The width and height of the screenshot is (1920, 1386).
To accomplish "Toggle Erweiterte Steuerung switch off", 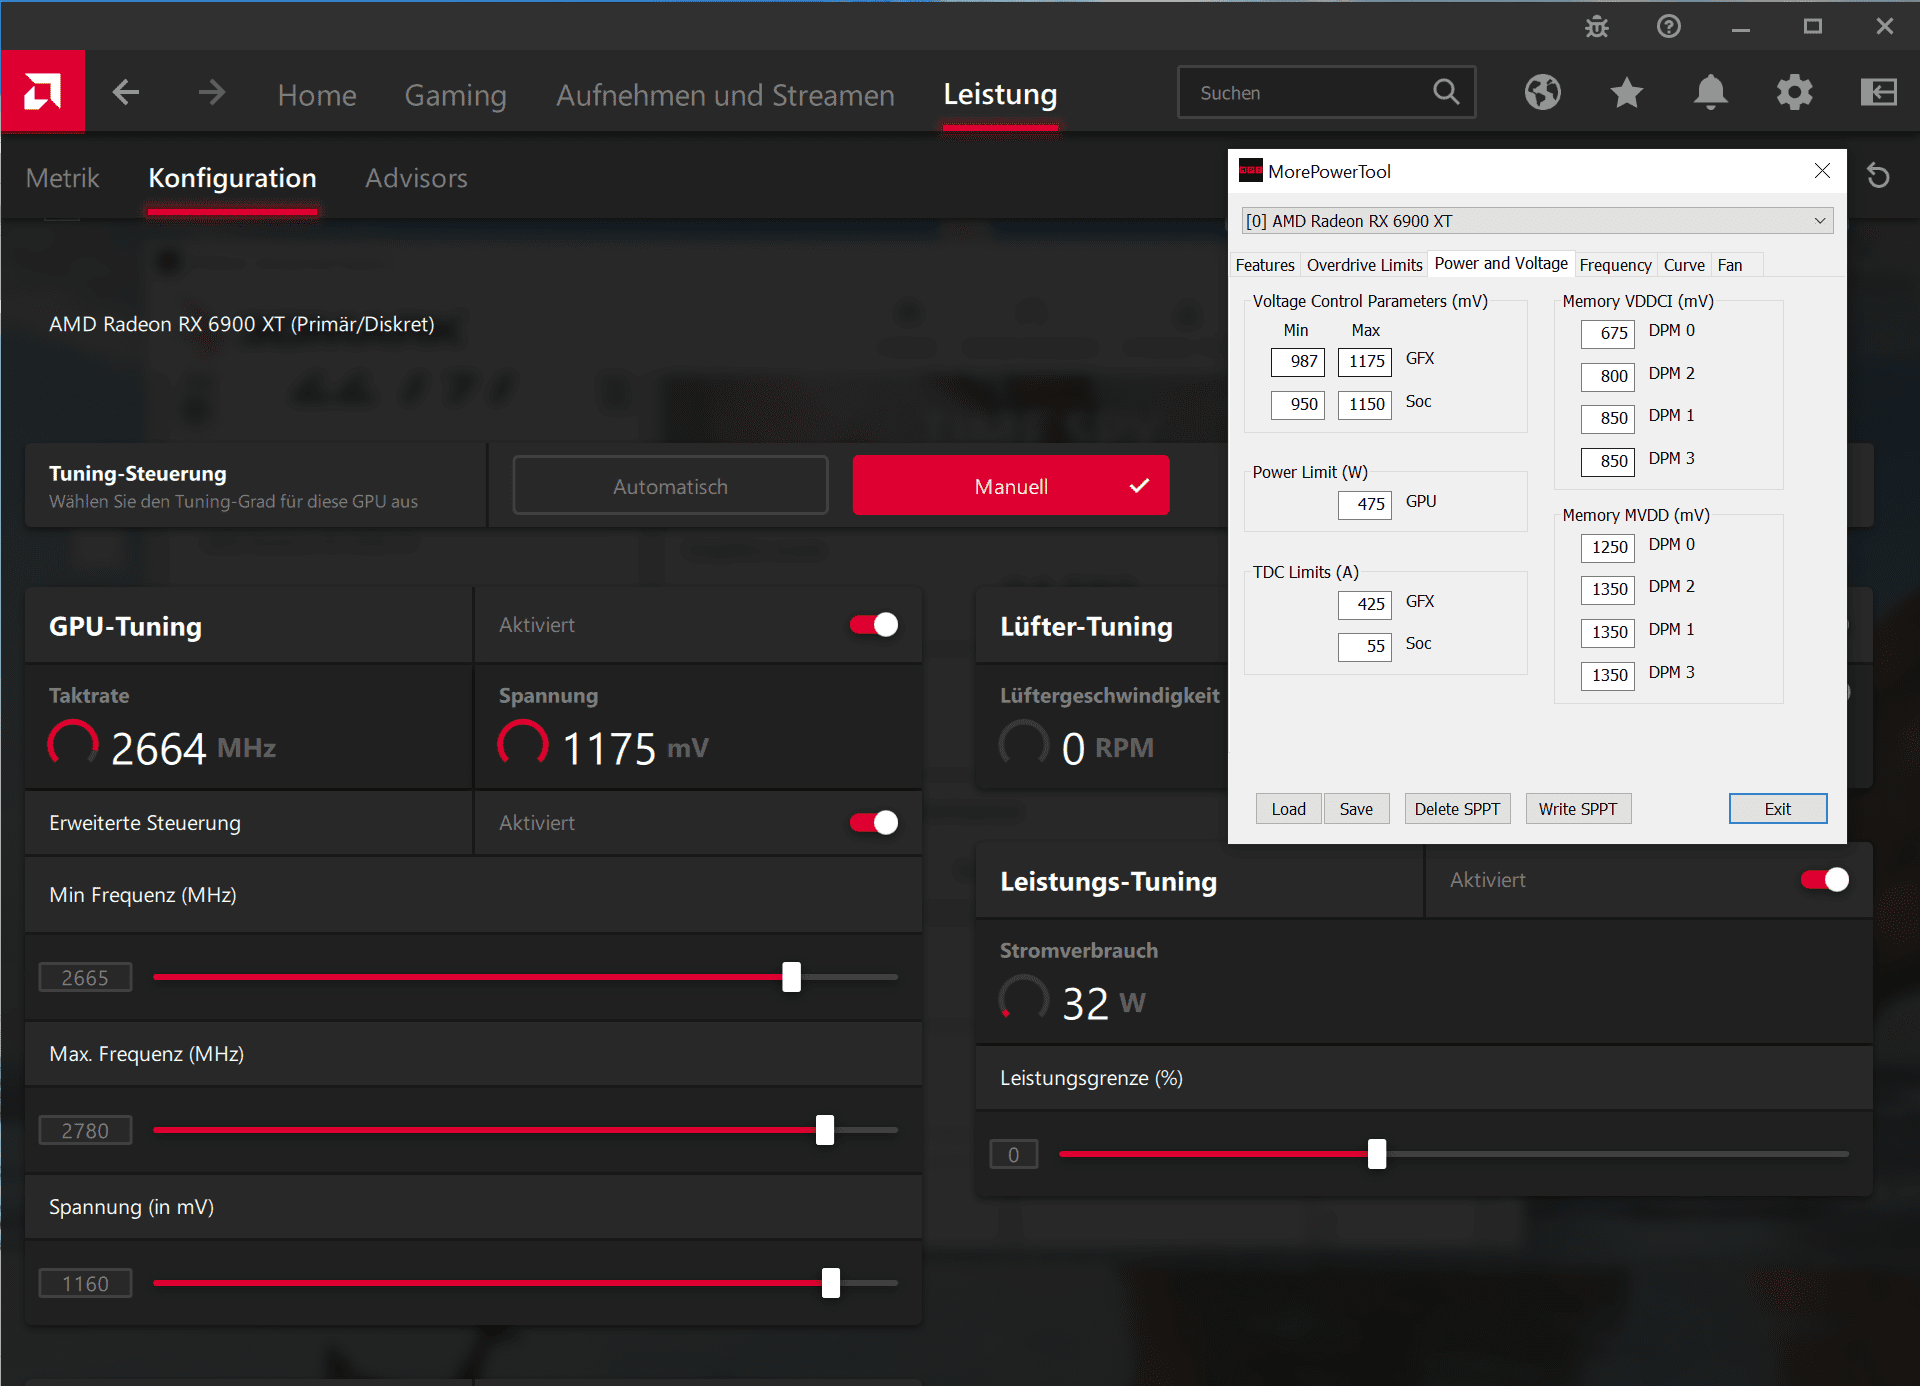I will 874,823.
